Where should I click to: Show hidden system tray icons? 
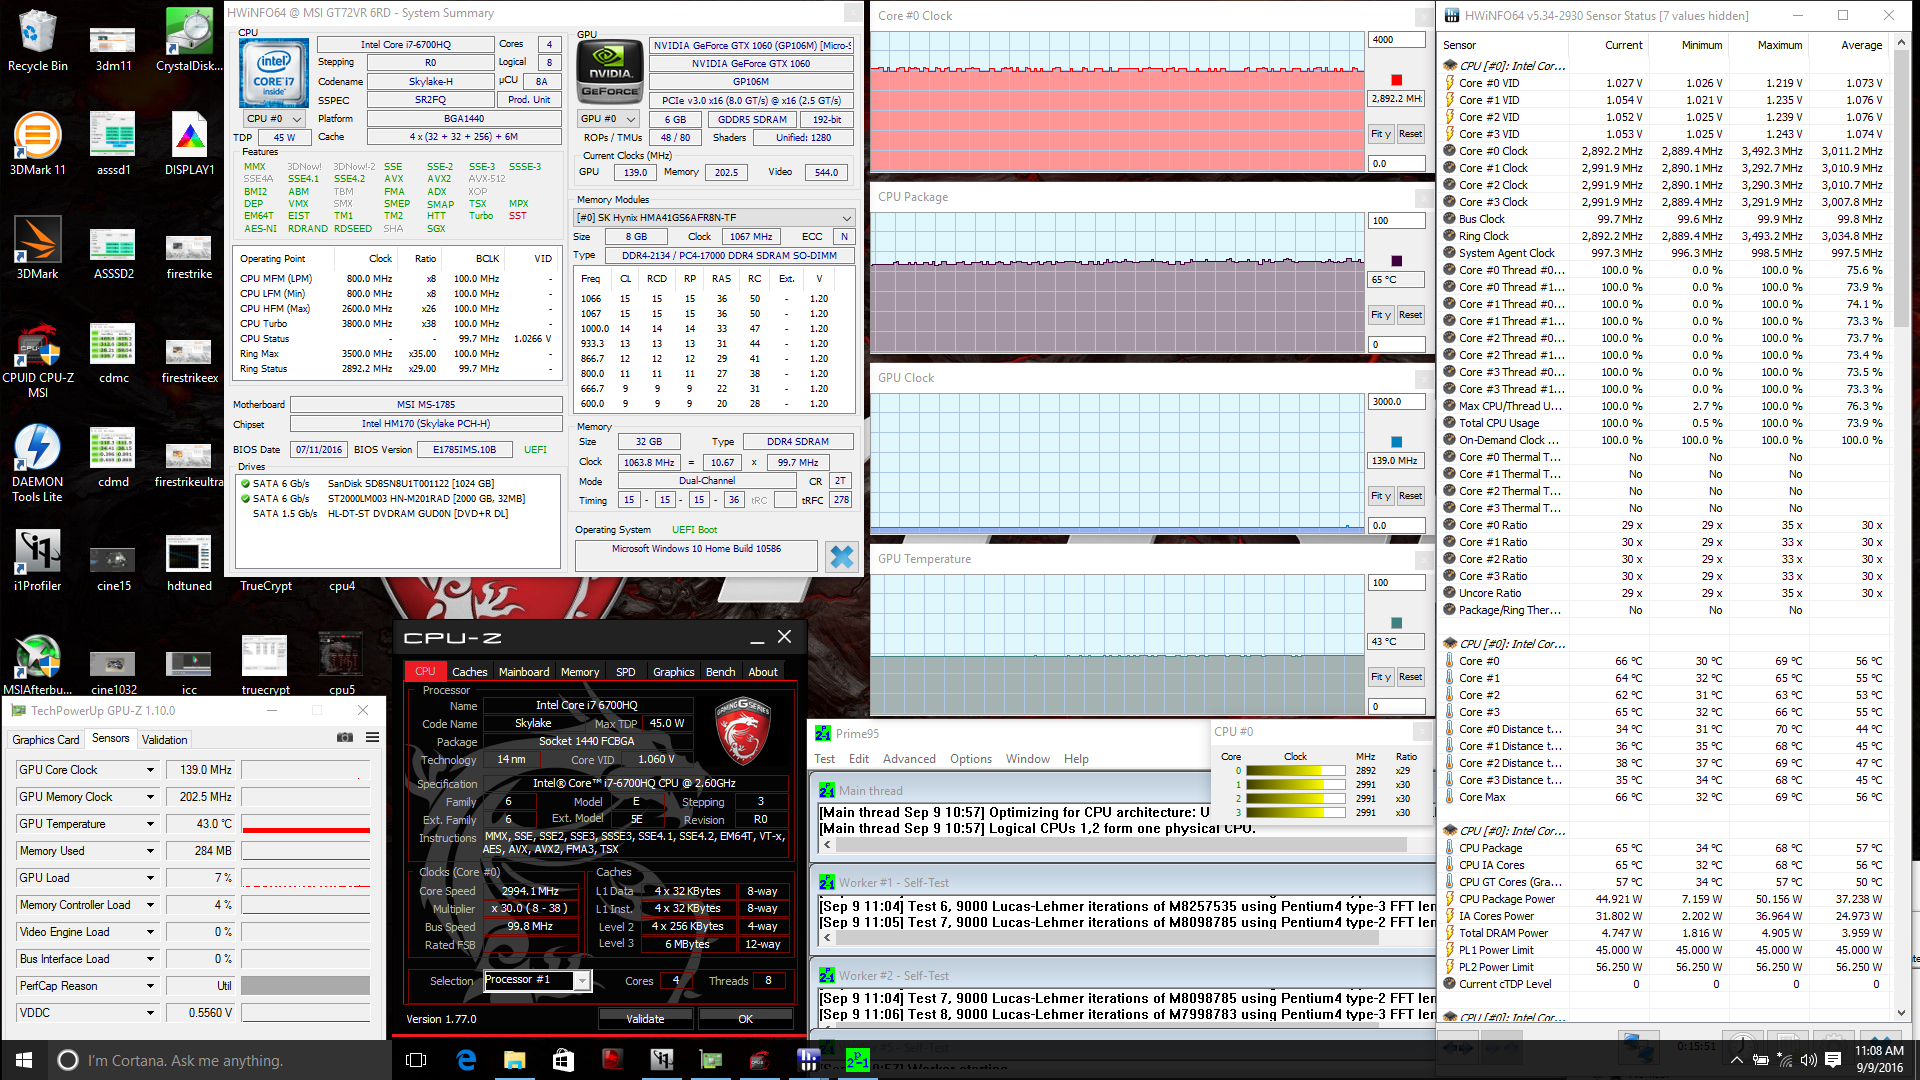tap(1737, 1060)
